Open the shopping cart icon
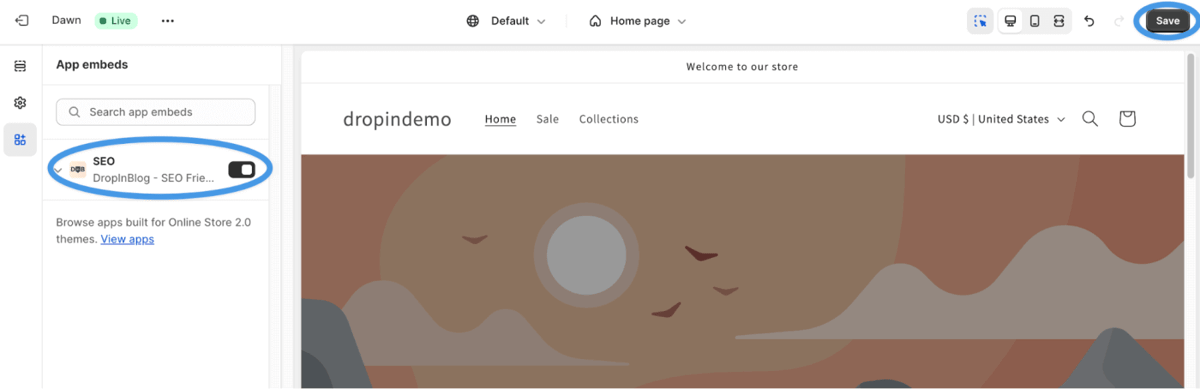The width and height of the screenshot is (1200, 389). coord(1127,119)
